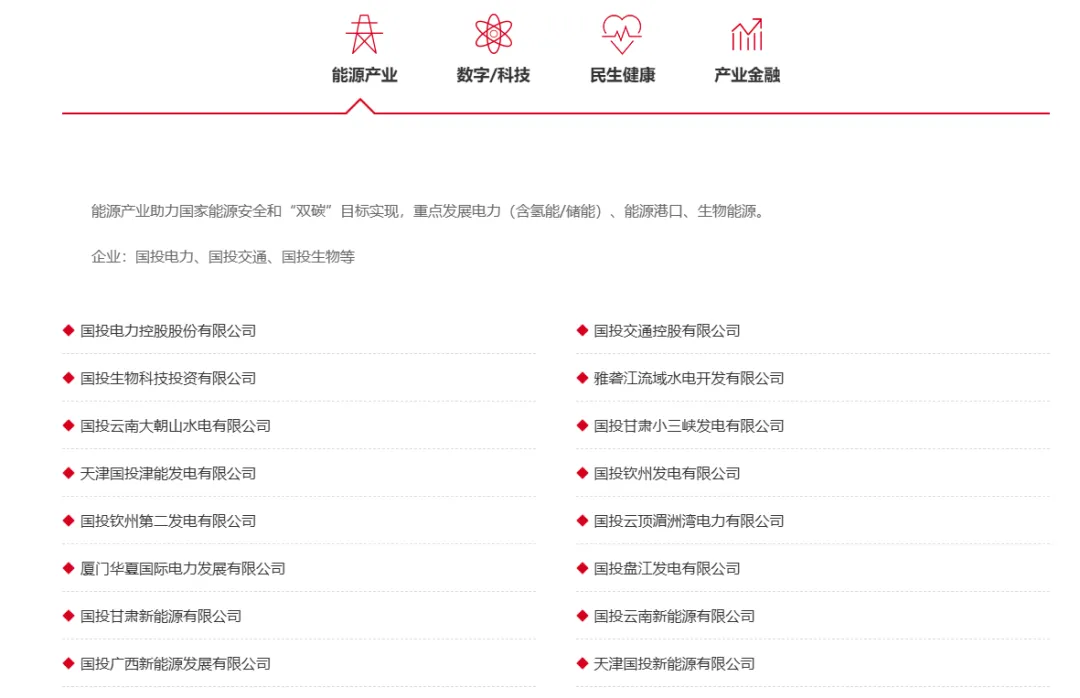Click the red diamond bullet beside 国投甘肃新能源有限公司

[68, 616]
